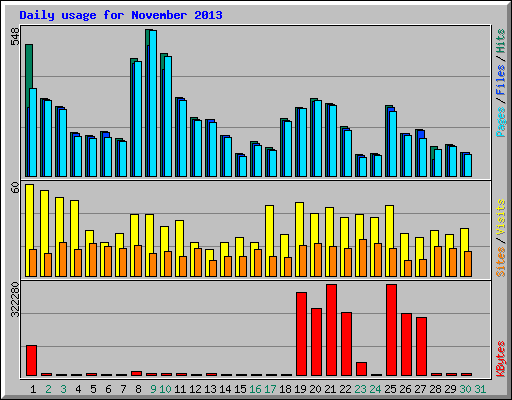Select the red KBytes bar for day 27
This screenshot has height=400, width=512.
point(421,347)
